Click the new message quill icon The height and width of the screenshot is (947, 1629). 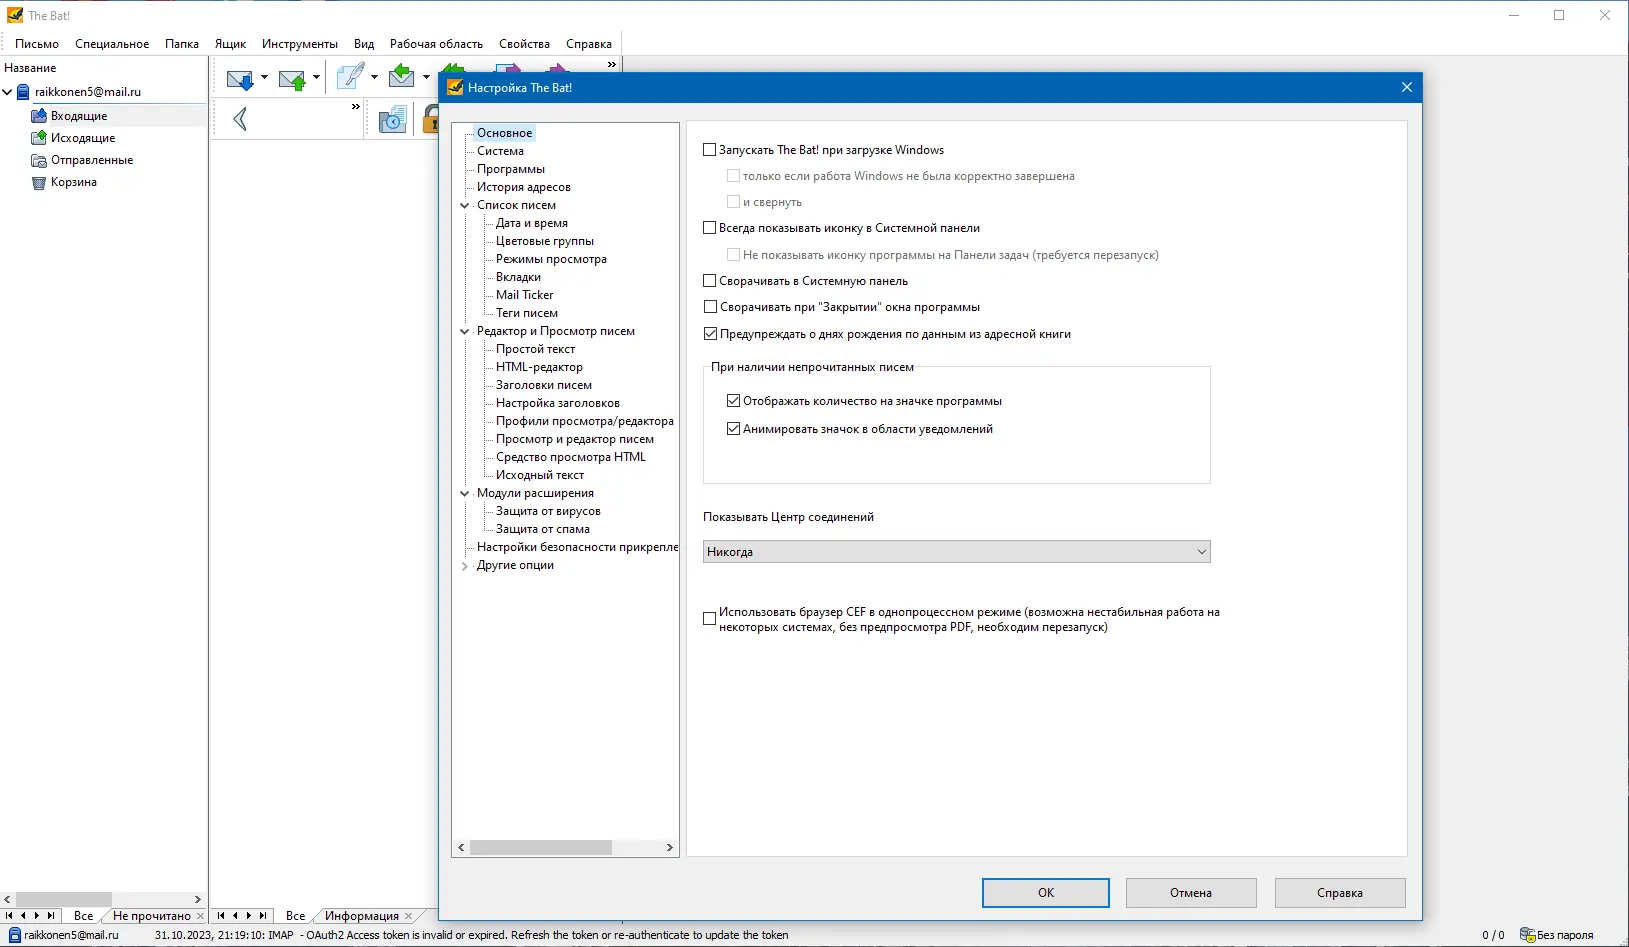tap(350, 77)
